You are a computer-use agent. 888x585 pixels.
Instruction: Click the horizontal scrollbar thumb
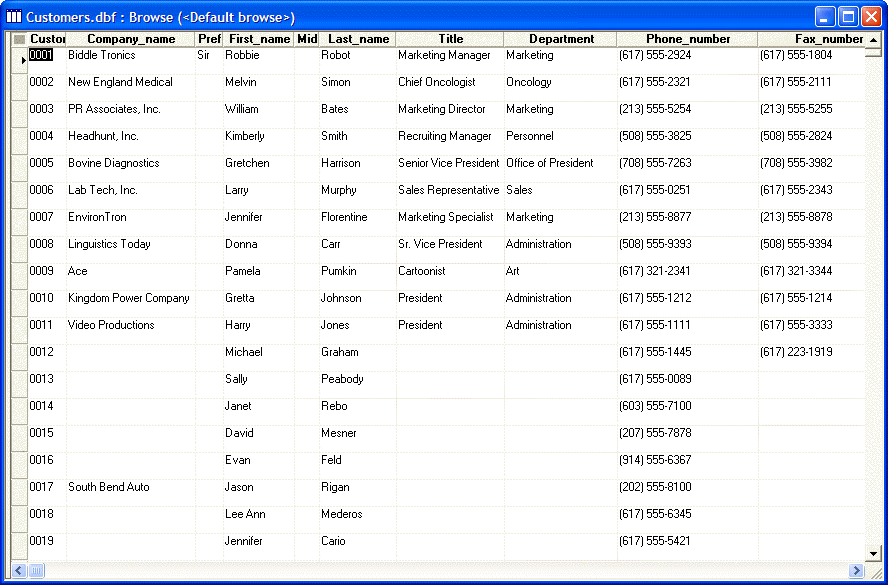[36, 570]
